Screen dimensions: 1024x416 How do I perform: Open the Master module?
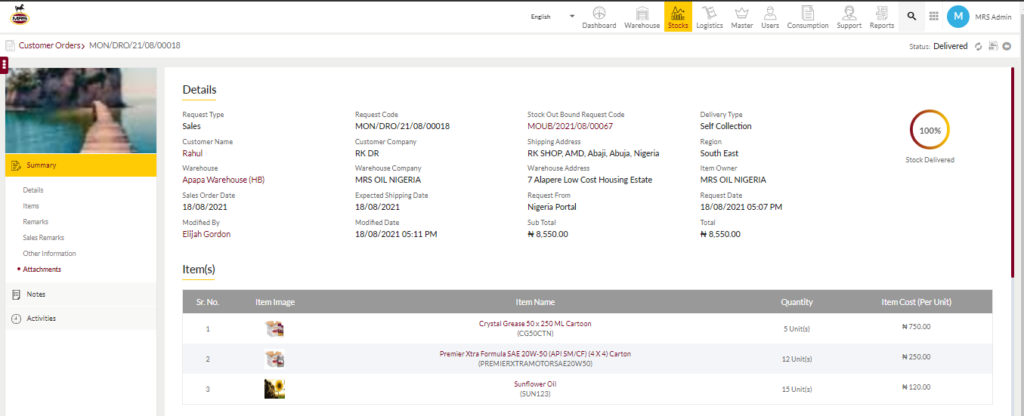pos(742,17)
